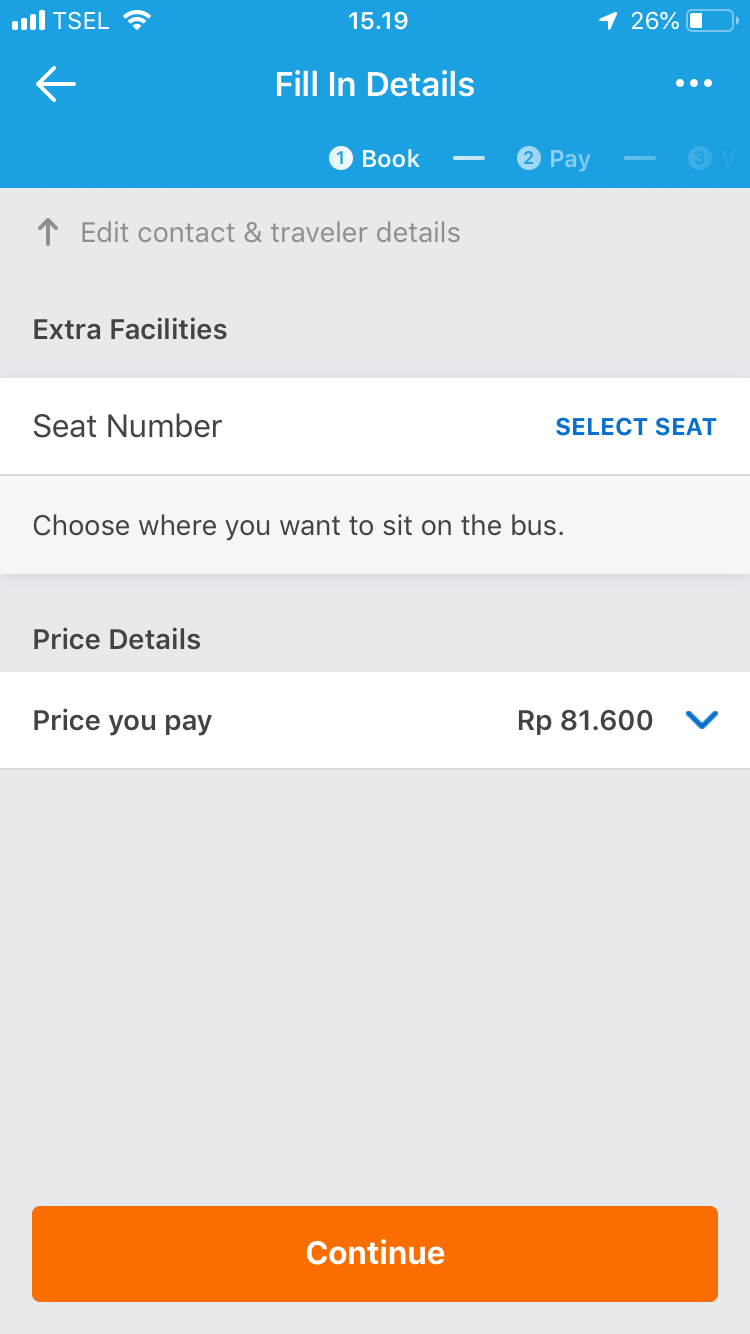Tap the Wi-Fi status icon
The height and width of the screenshot is (1334, 750).
136,20
